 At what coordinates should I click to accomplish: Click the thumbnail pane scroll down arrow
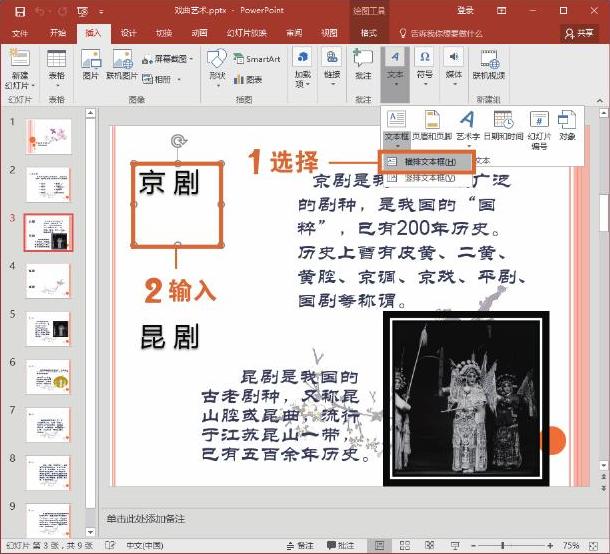[x=90, y=531]
